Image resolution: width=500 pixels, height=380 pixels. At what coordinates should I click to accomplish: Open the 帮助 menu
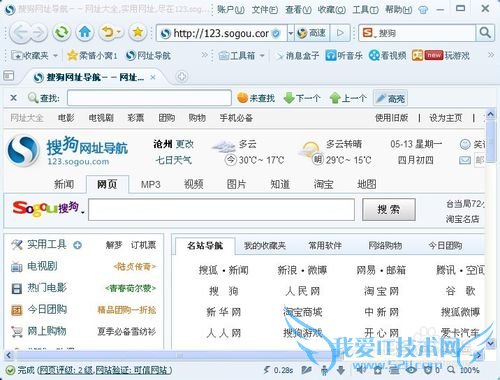pyautogui.click(x=399, y=10)
